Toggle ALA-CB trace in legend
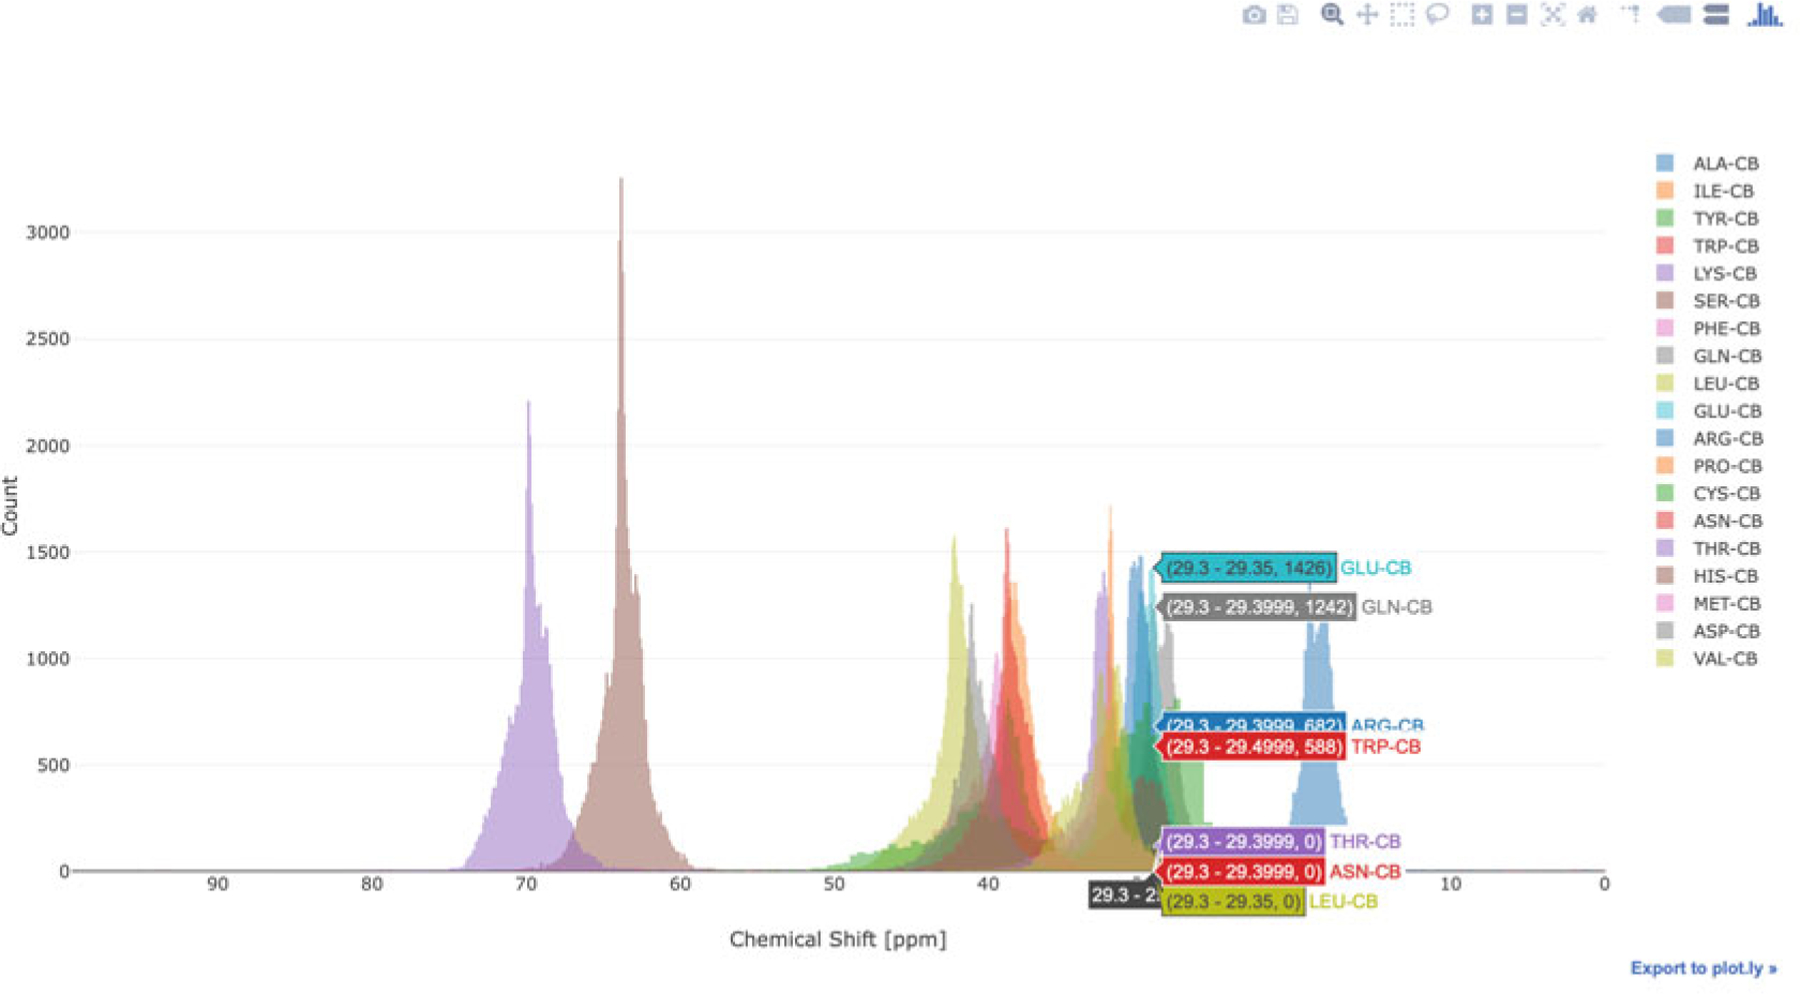This screenshot has height=994, width=1800. coord(1708,163)
